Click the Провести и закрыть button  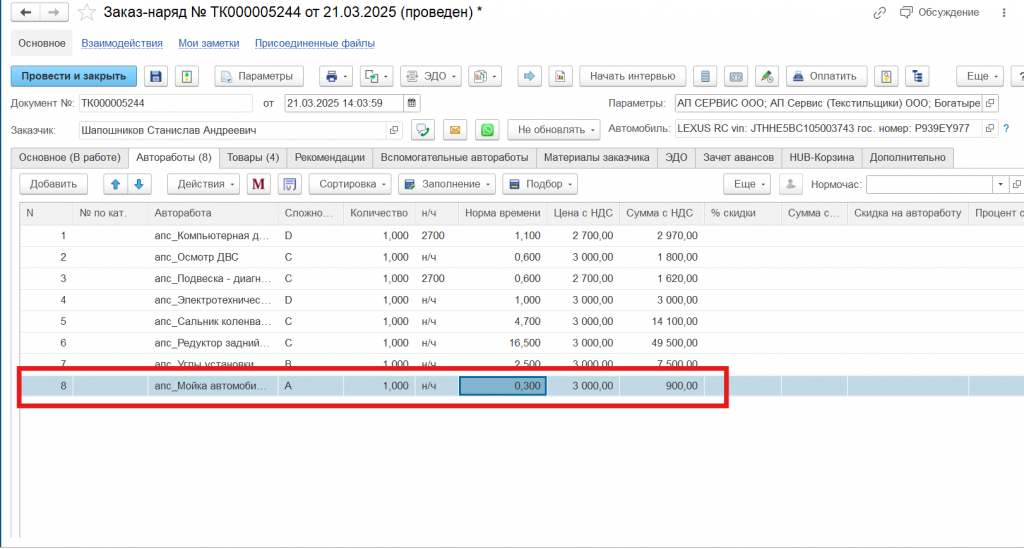(x=73, y=76)
